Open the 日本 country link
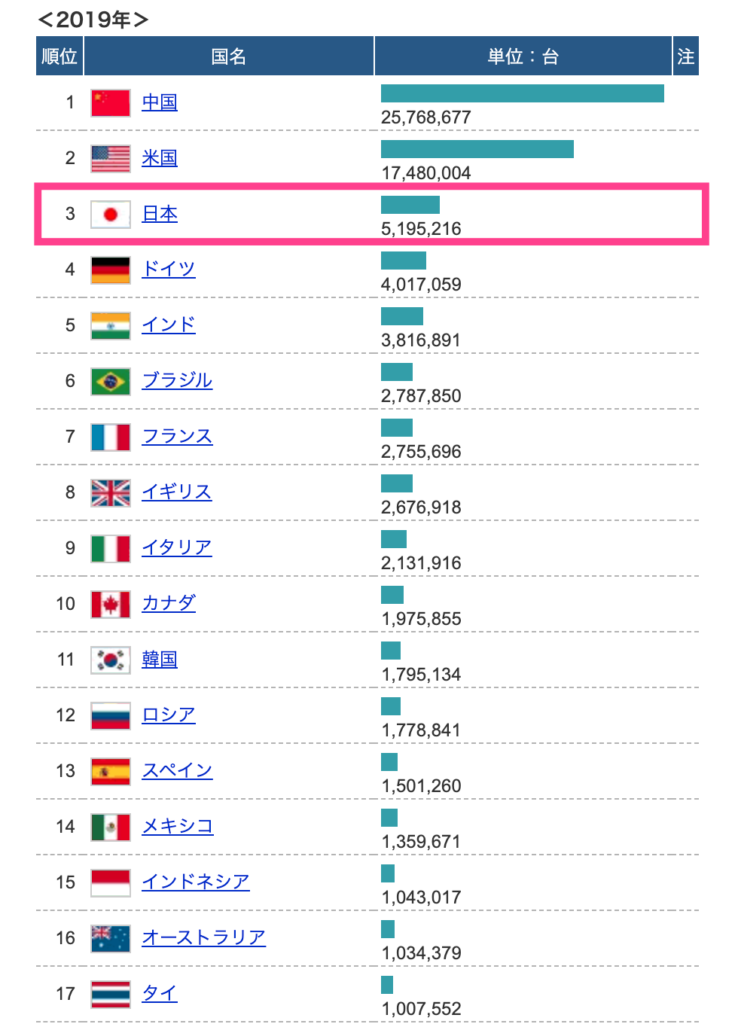The height and width of the screenshot is (1024, 738). (160, 214)
